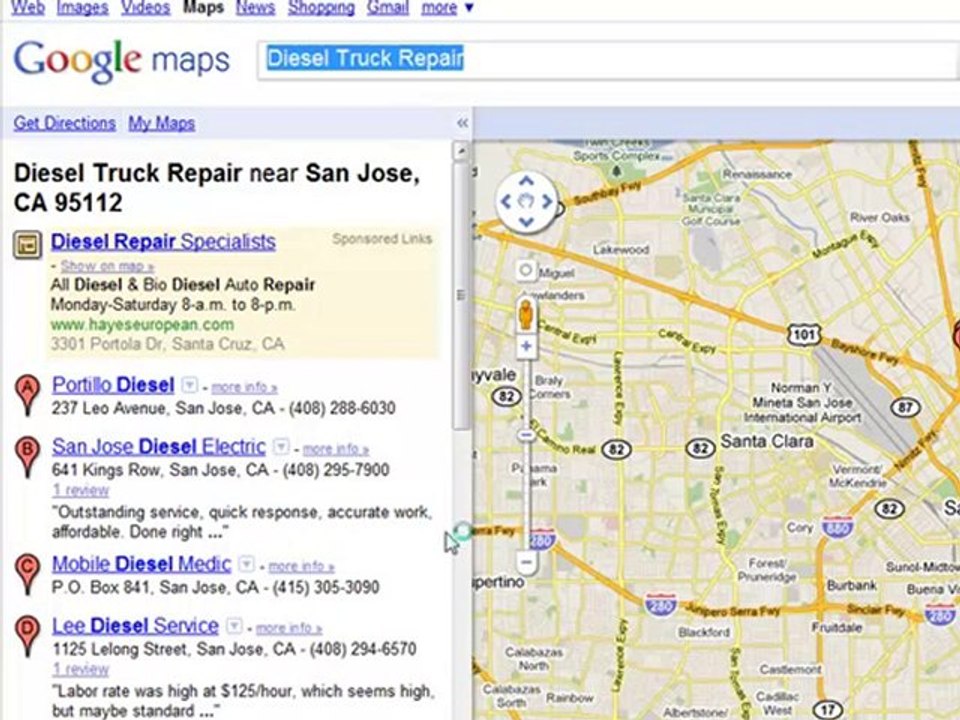
Task: Click the results panel scrollbar thumb
Action: [x=462, y=295]
